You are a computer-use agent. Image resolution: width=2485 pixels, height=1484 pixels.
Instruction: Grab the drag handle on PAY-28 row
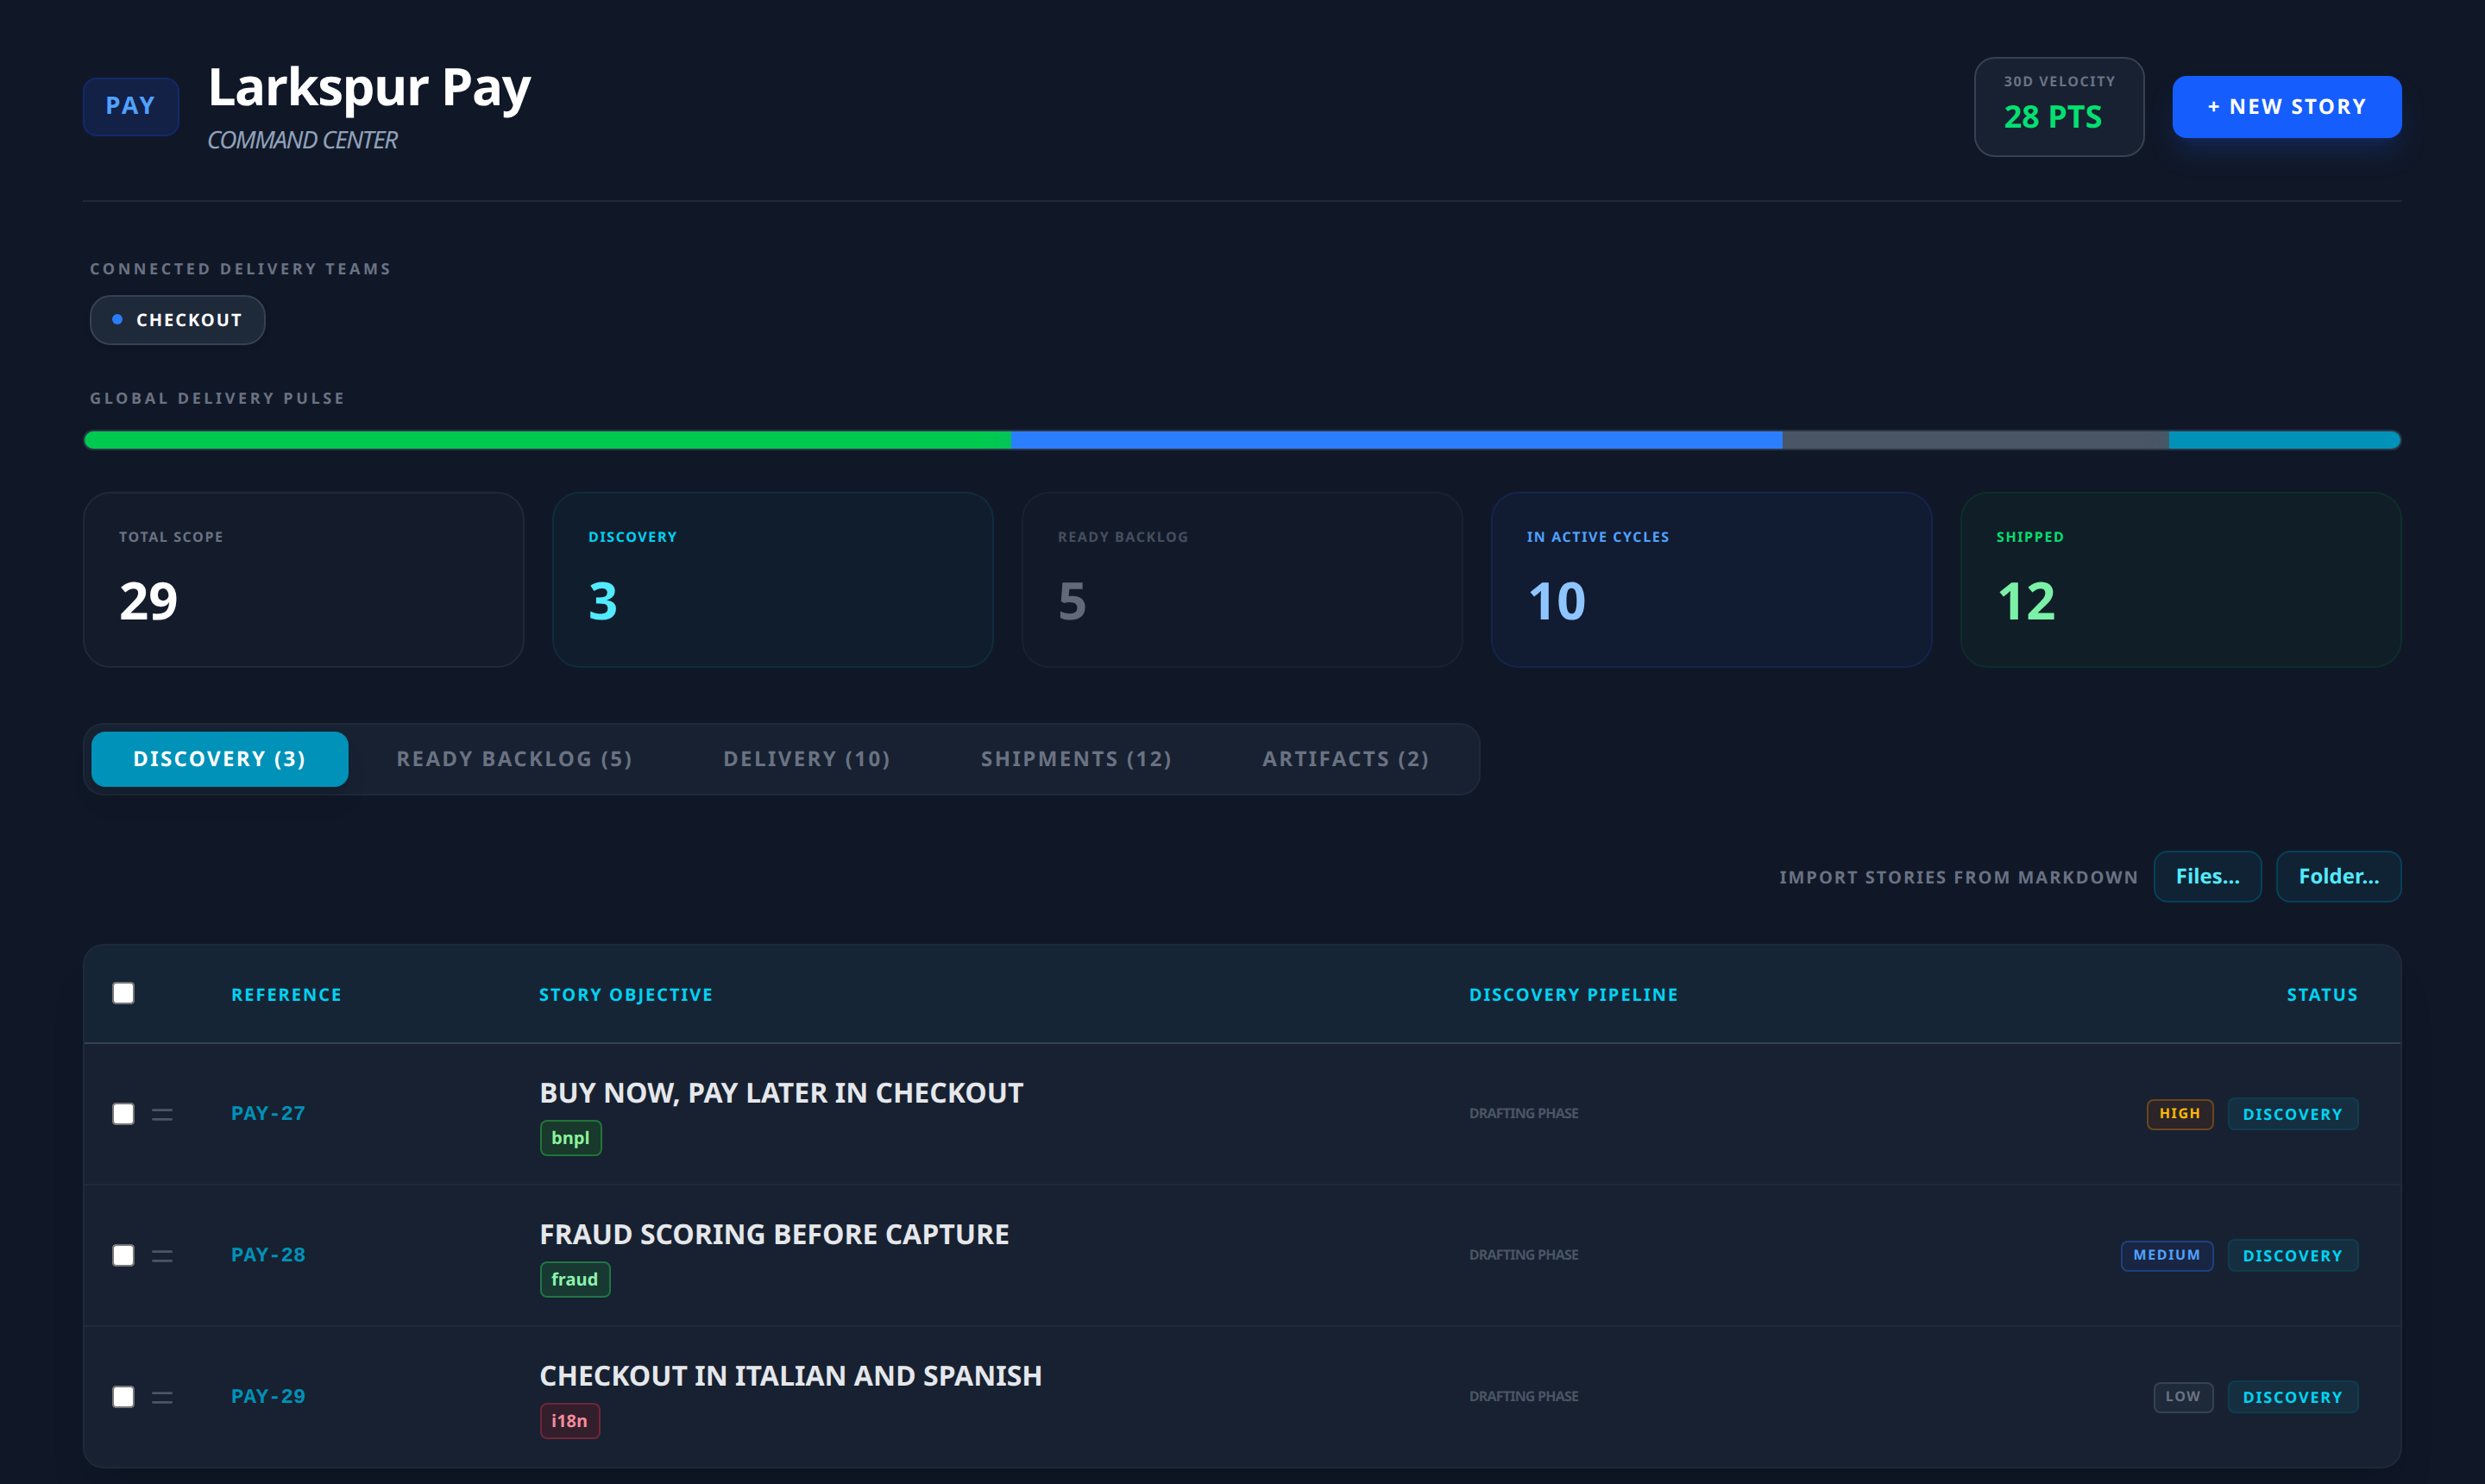162,1255
